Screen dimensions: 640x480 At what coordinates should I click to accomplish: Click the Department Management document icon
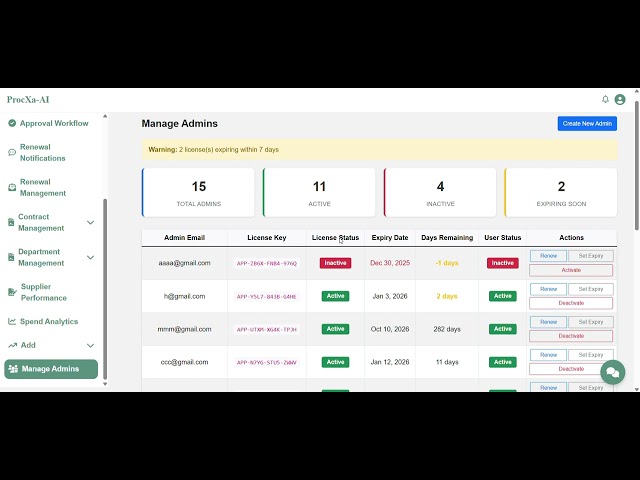coord(11,257)
